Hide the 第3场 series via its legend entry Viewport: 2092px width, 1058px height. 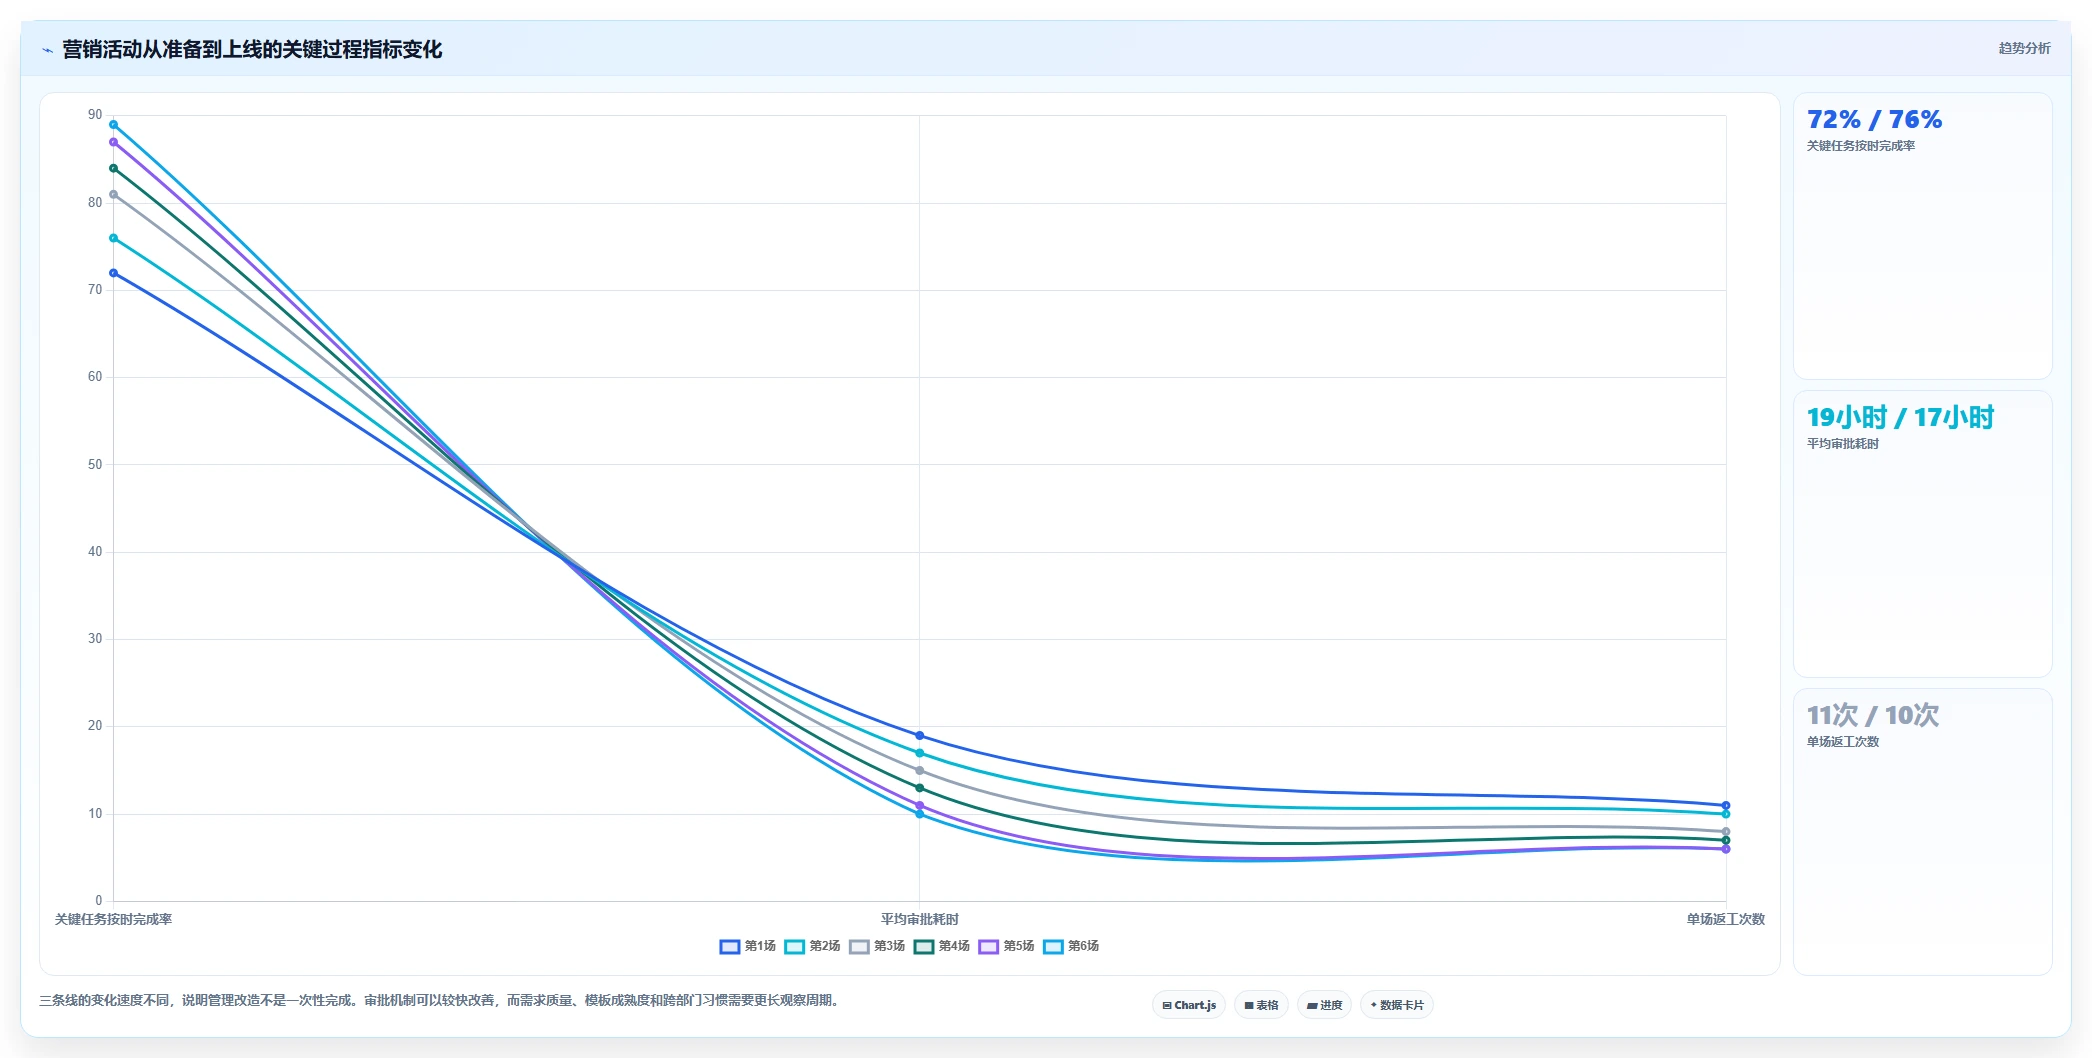877,946
